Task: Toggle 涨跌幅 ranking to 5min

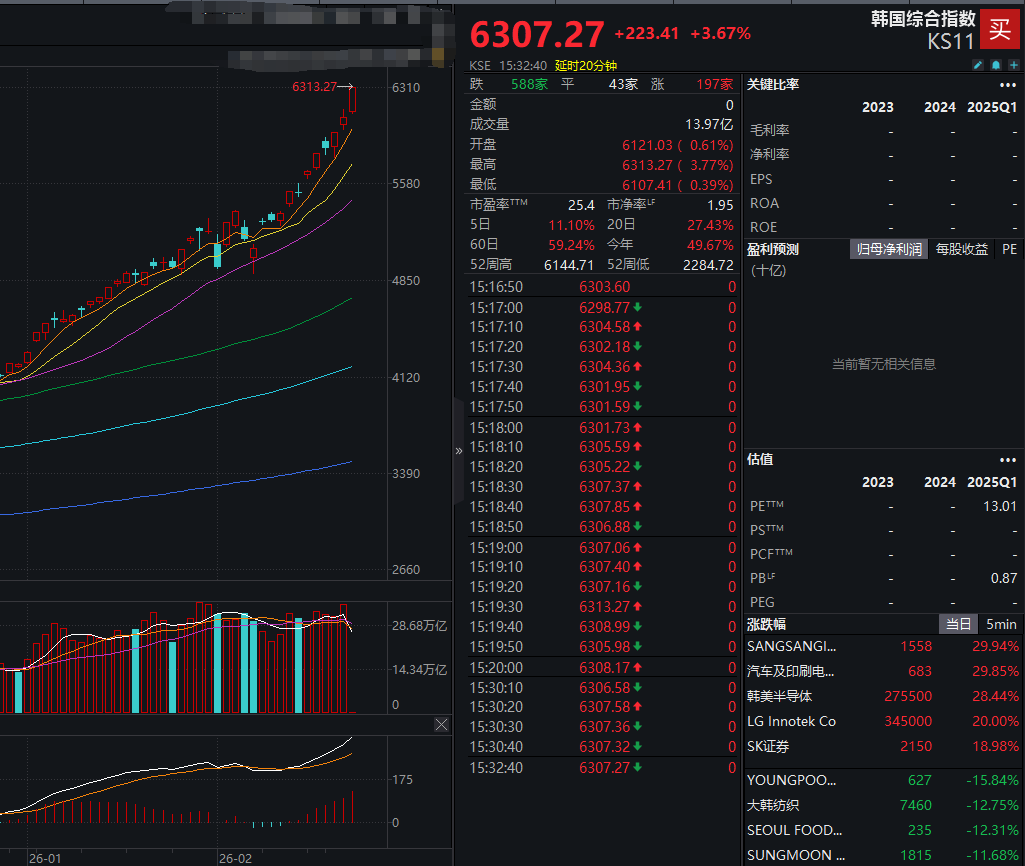Action: click(x=1001, y=624)
